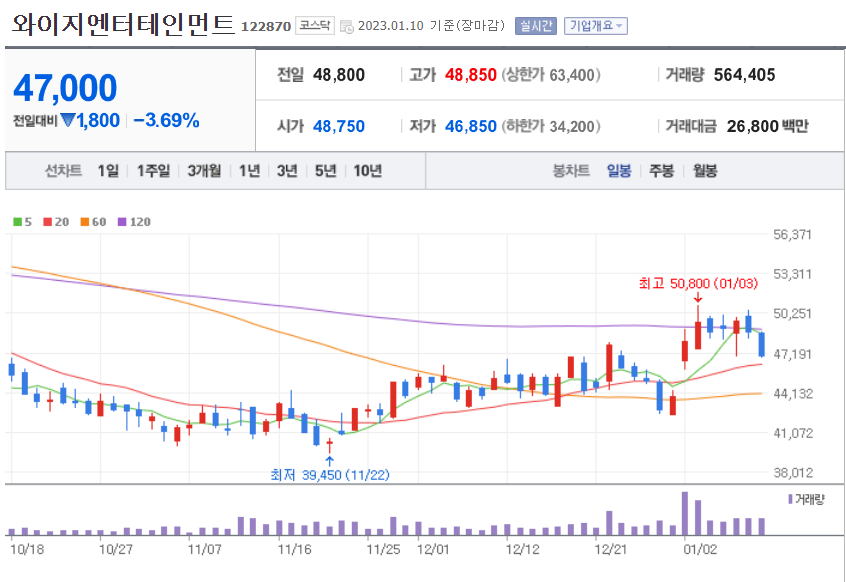Click the -3.69% change value

click(166, 120)
